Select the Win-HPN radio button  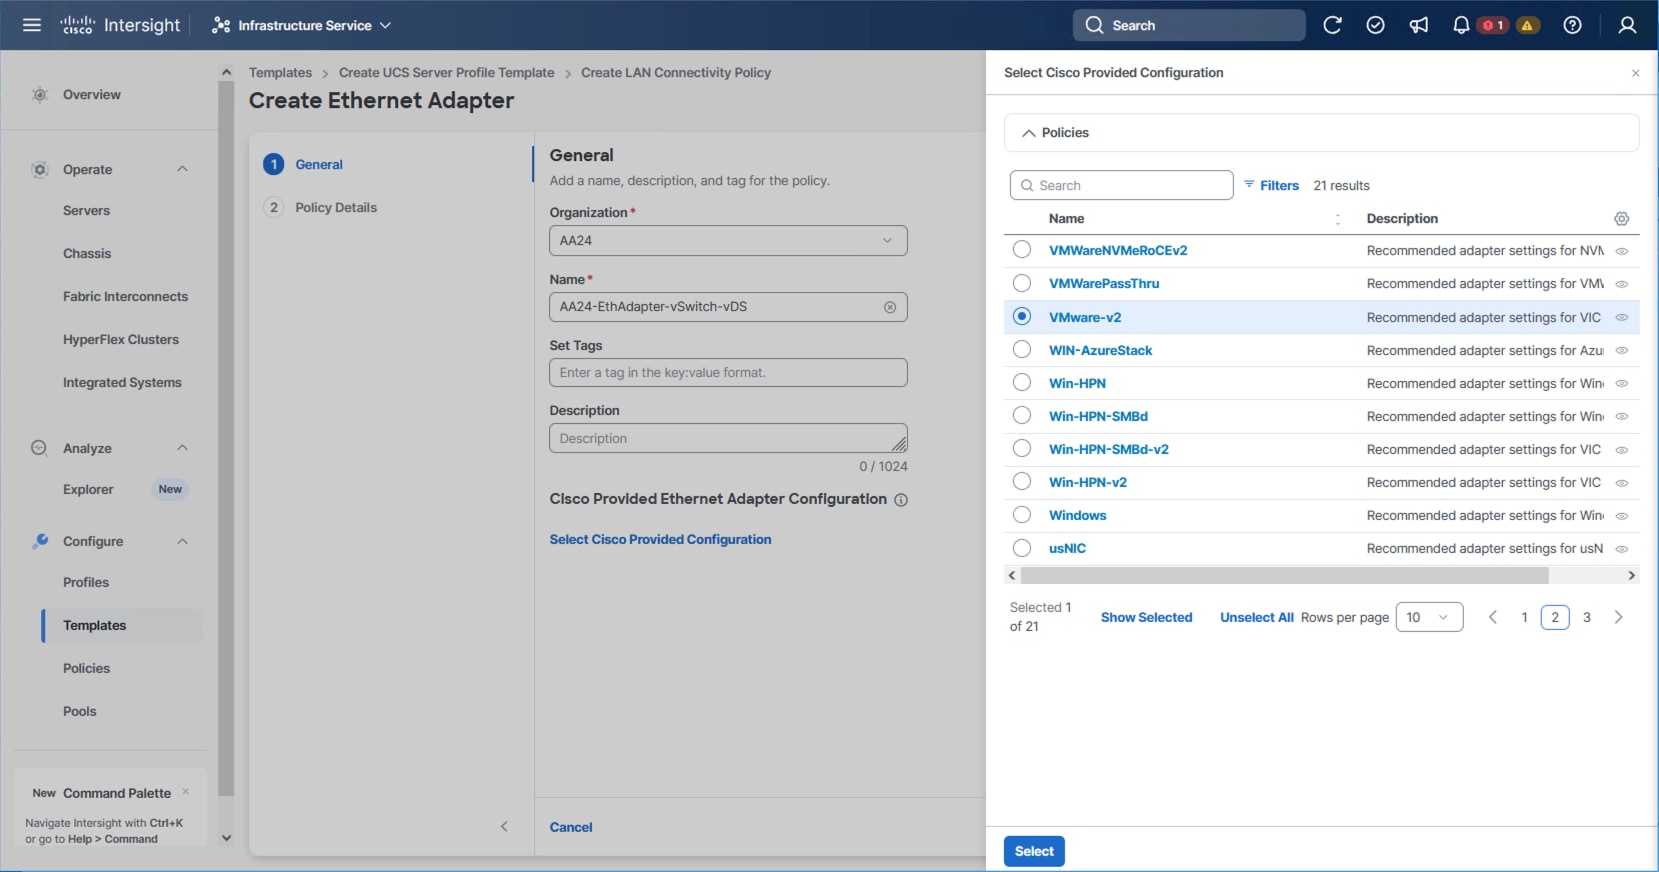click(1022, 382)
